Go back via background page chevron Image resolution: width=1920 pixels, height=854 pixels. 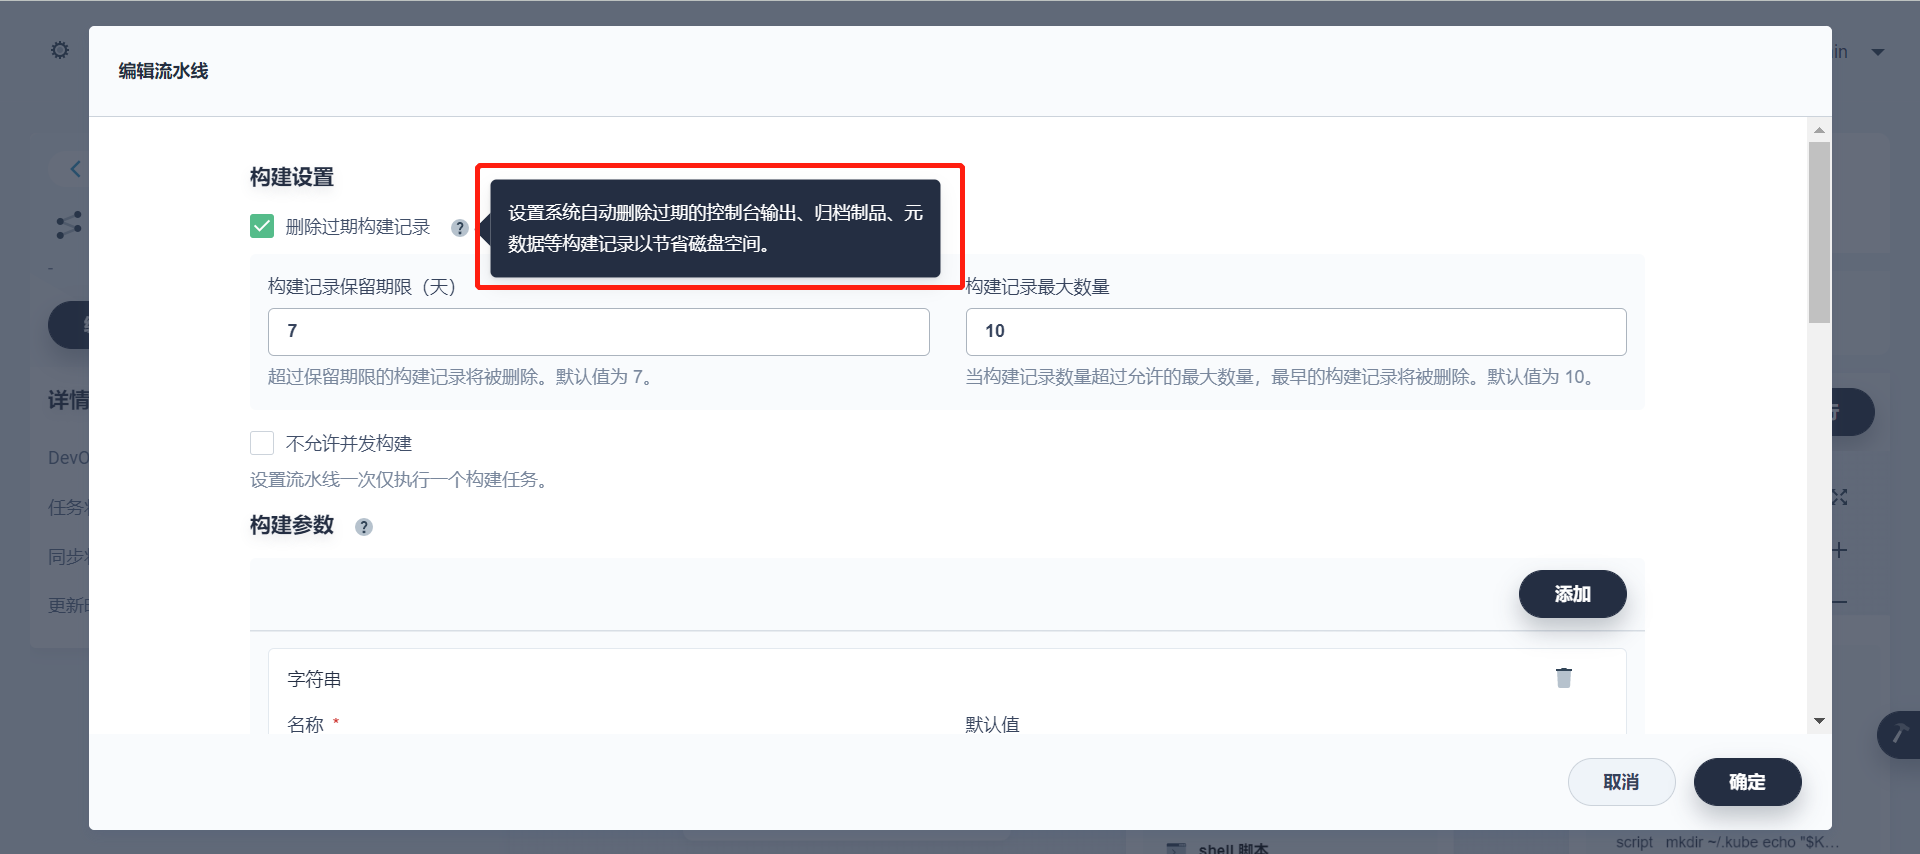coord(75,168)
